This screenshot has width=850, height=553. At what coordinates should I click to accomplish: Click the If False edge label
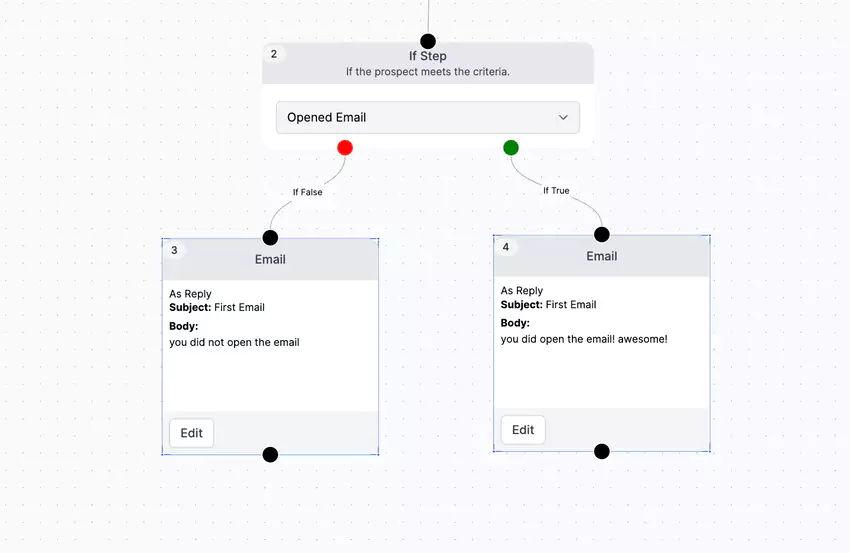click(x=307, y=192)
